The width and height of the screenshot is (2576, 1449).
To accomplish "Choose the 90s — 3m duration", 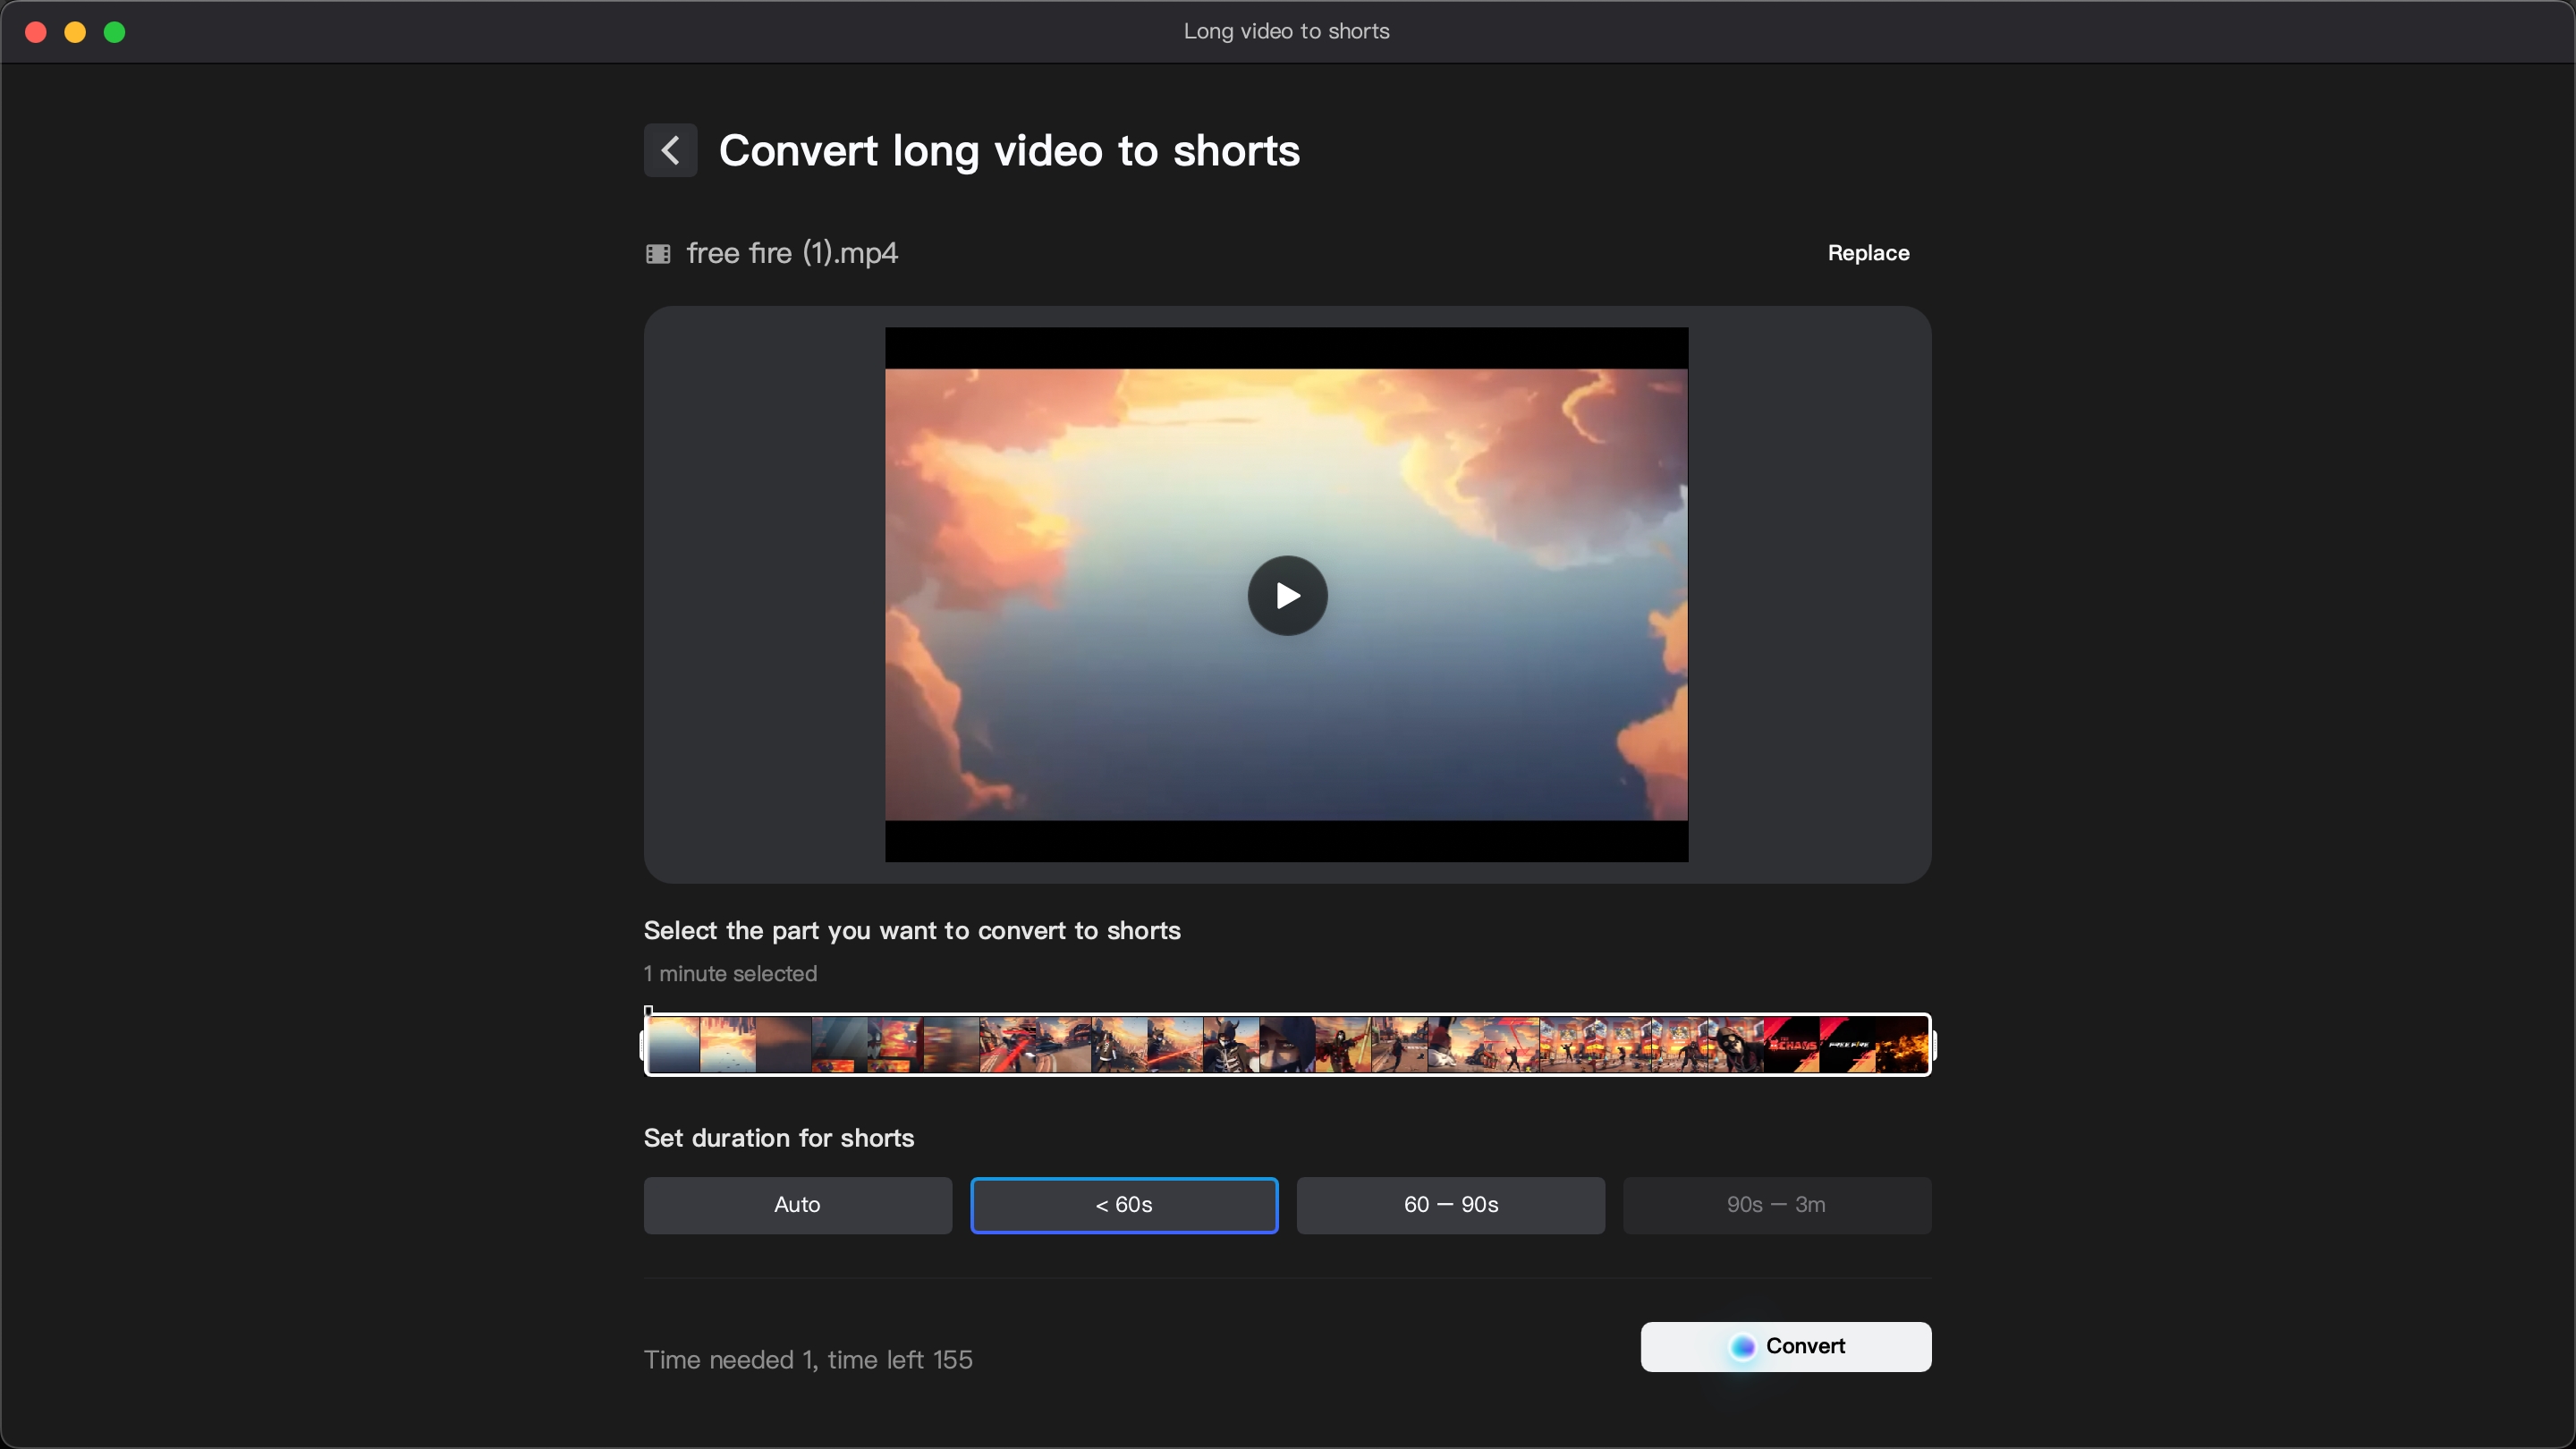I will 1776,1205.
